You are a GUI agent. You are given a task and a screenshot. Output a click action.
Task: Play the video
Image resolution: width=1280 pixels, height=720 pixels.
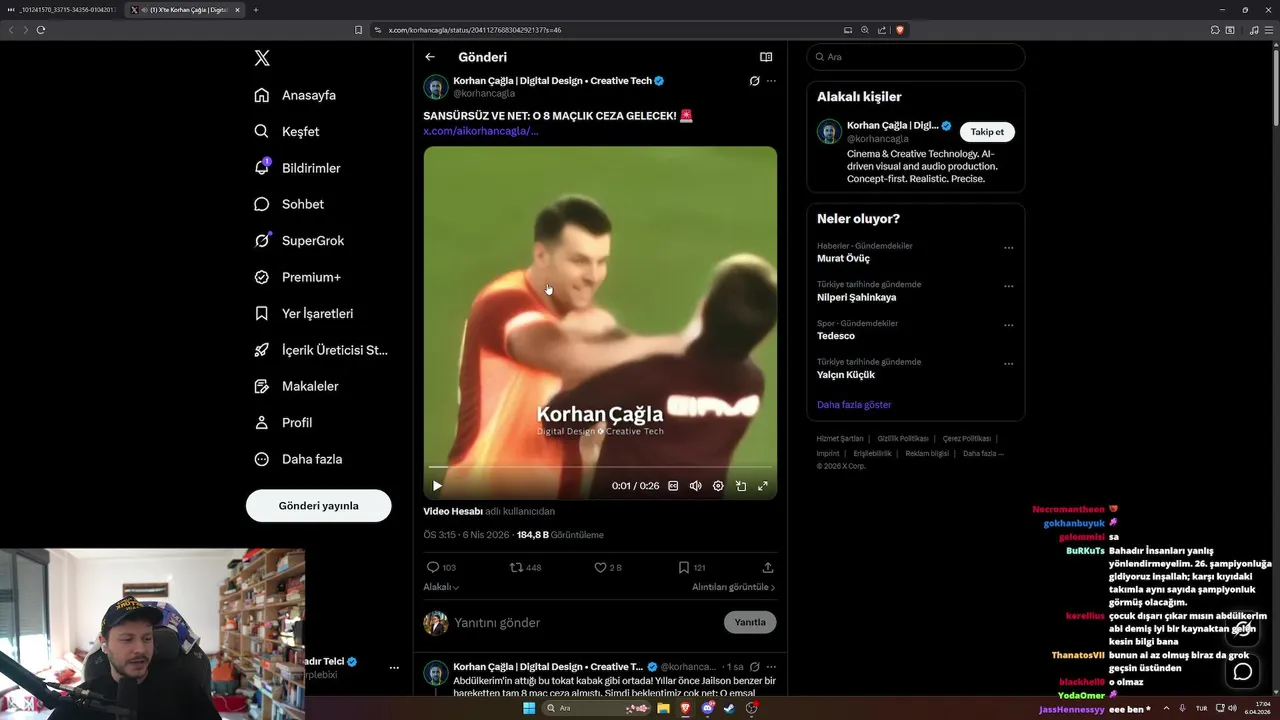(437, 486)
